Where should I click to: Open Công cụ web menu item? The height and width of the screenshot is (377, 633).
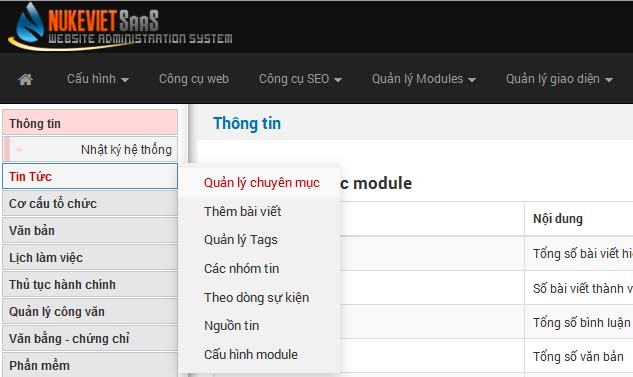click(x=194, y=79)
